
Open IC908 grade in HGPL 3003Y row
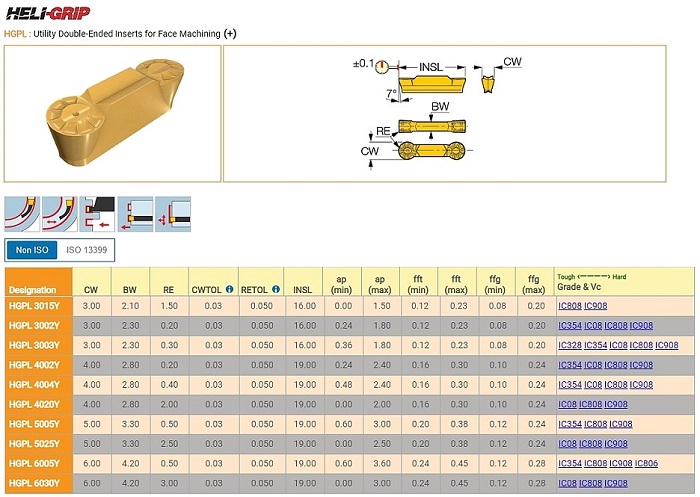coord(667,345)
